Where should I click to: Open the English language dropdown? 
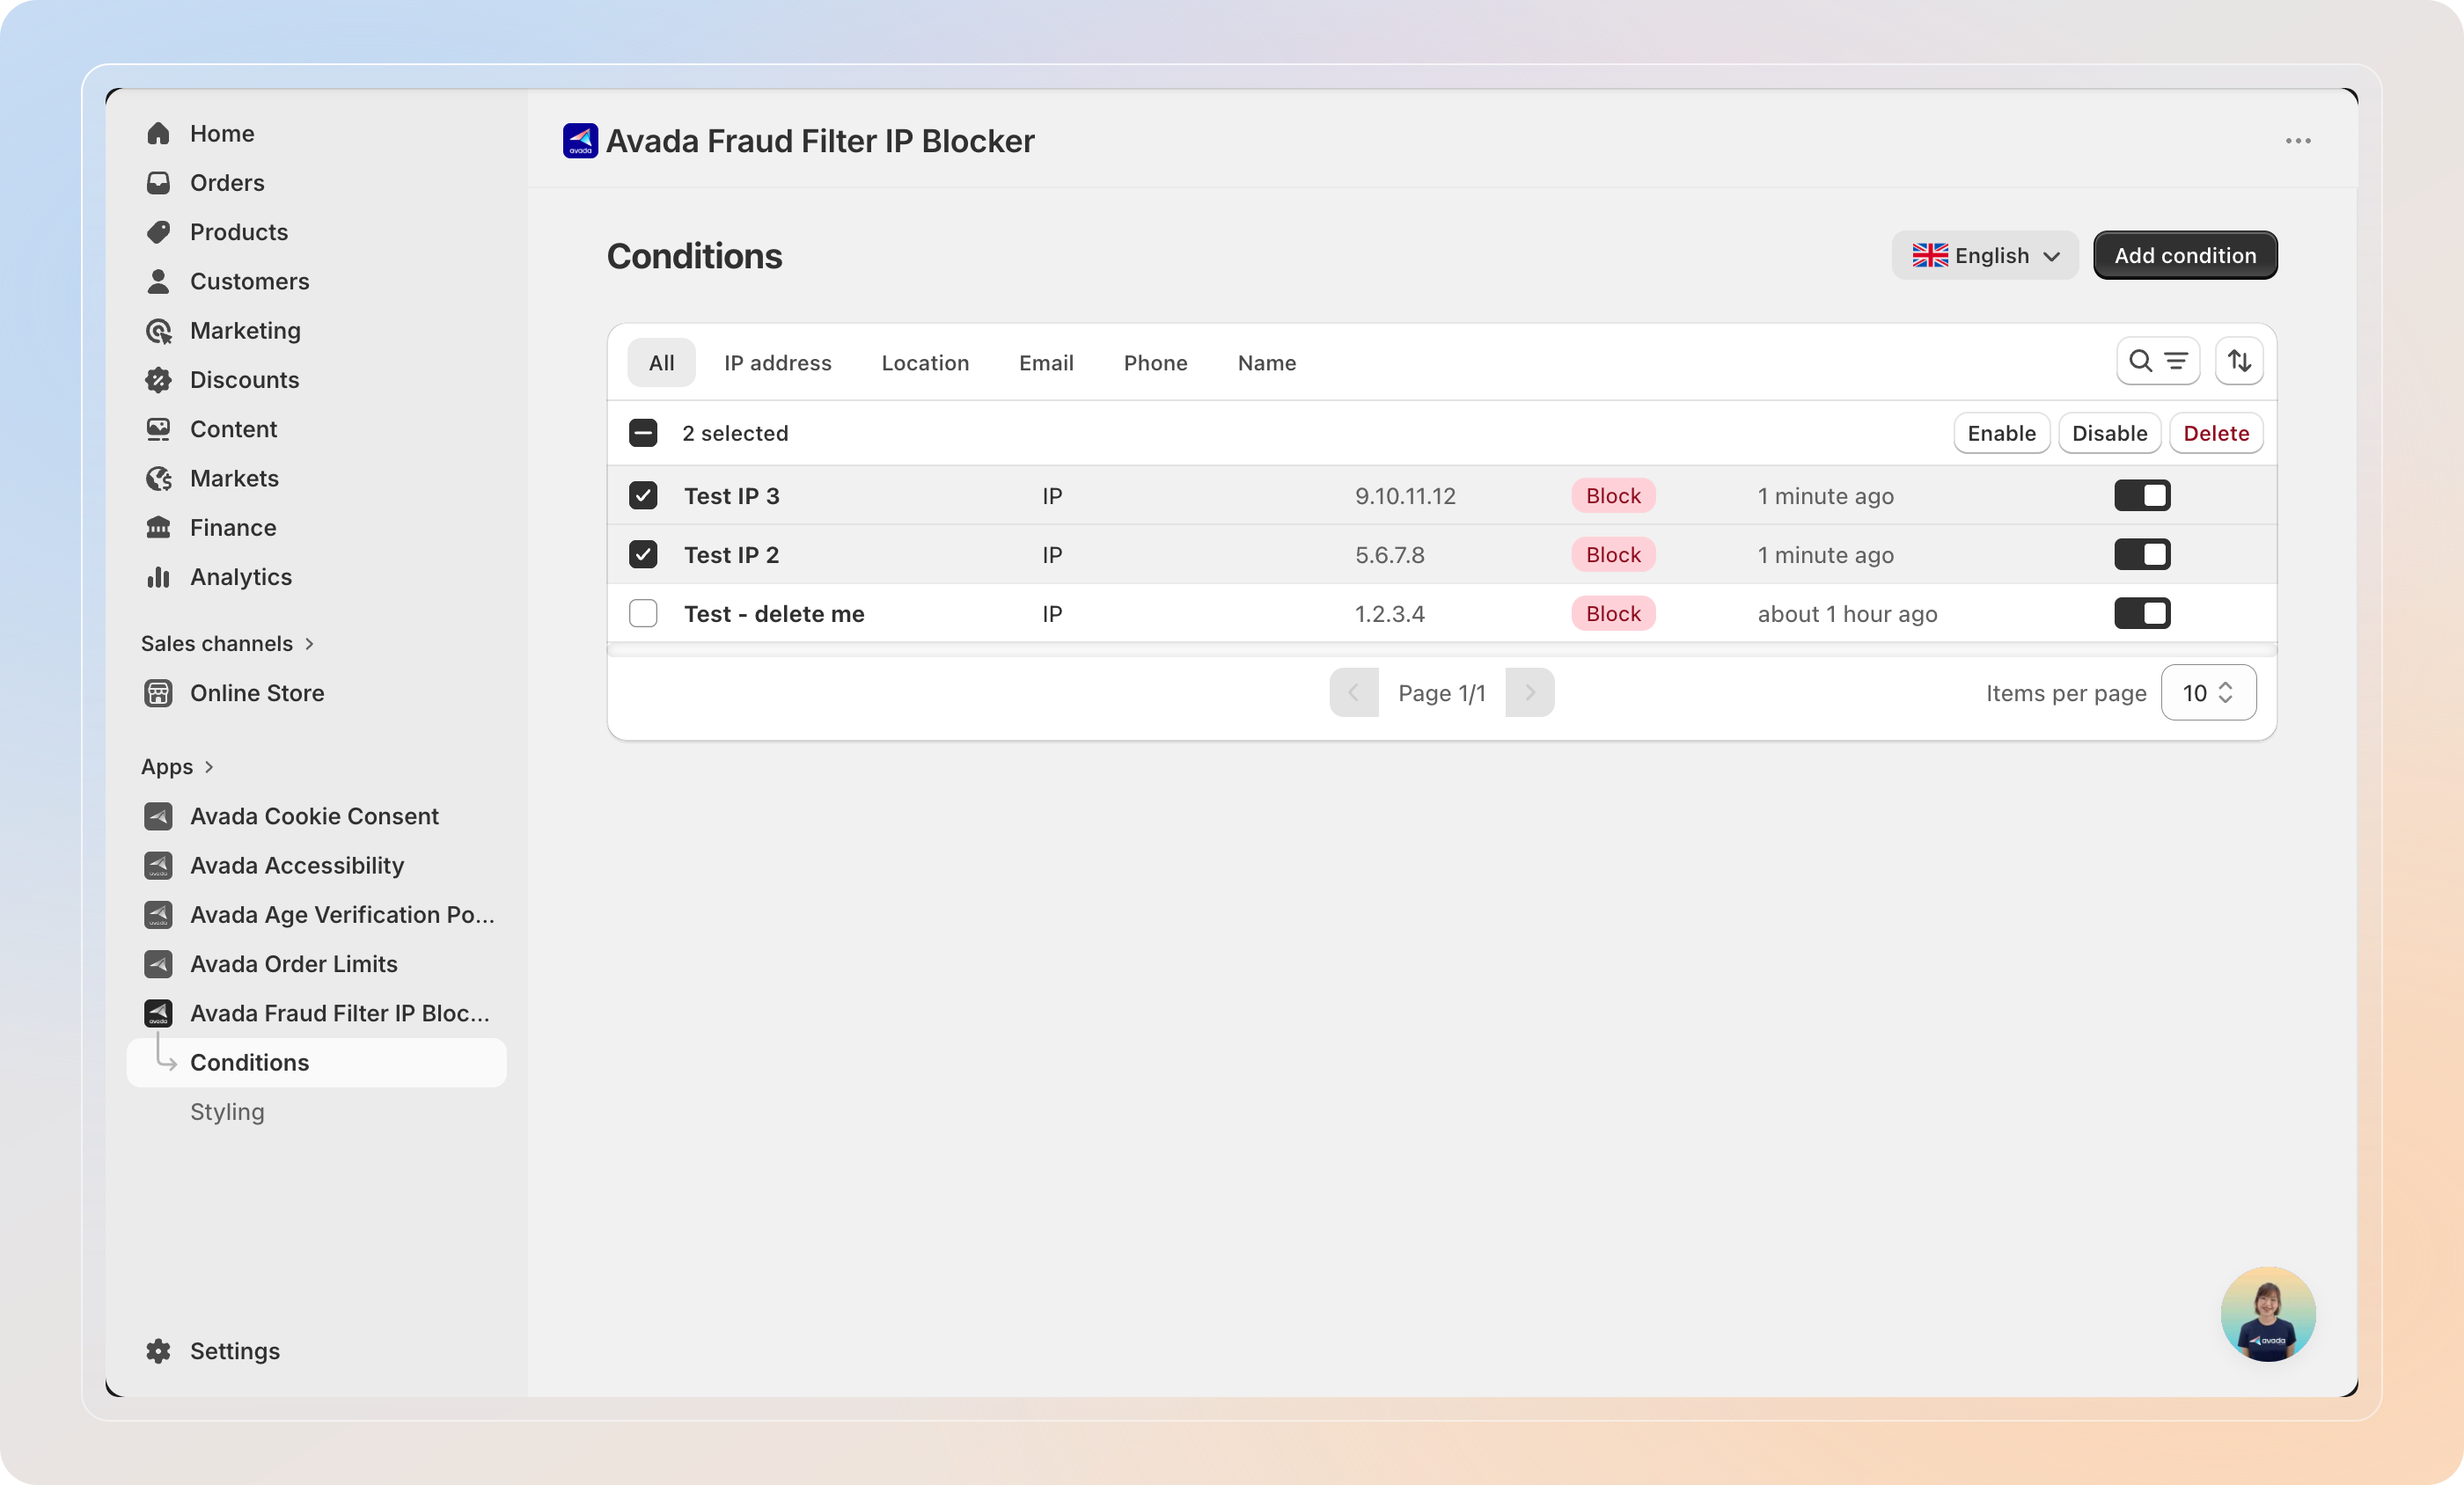point(1985,256)
